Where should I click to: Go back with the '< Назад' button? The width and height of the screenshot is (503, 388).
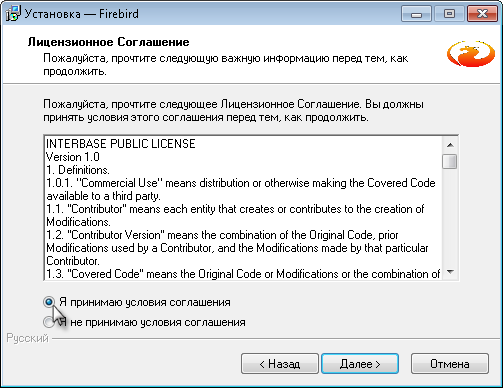280,364
